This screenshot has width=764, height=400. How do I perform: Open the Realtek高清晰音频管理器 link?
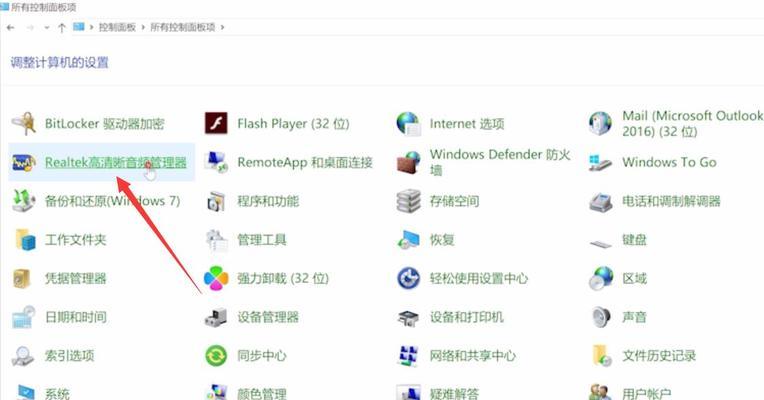tap(115, 162)
